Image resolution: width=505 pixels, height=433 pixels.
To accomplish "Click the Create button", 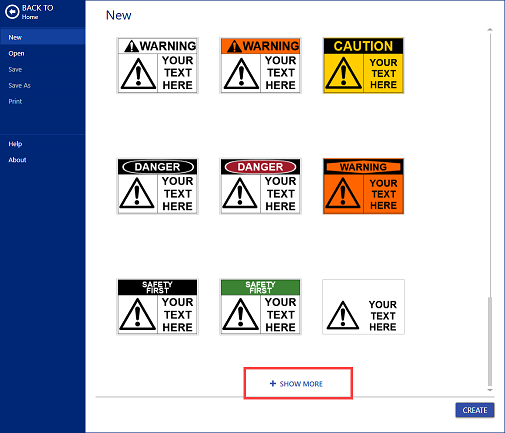I will click(x=475, y=410).
